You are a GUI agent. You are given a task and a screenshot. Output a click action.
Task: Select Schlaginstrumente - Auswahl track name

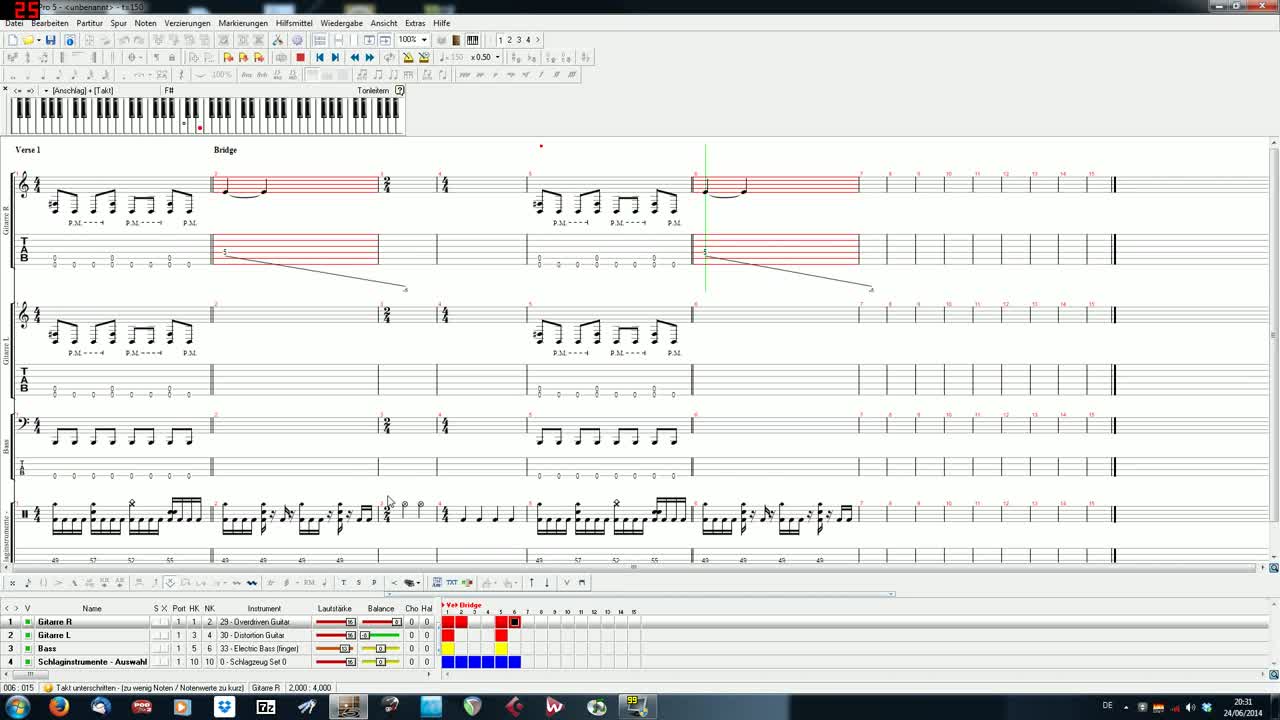92,662
